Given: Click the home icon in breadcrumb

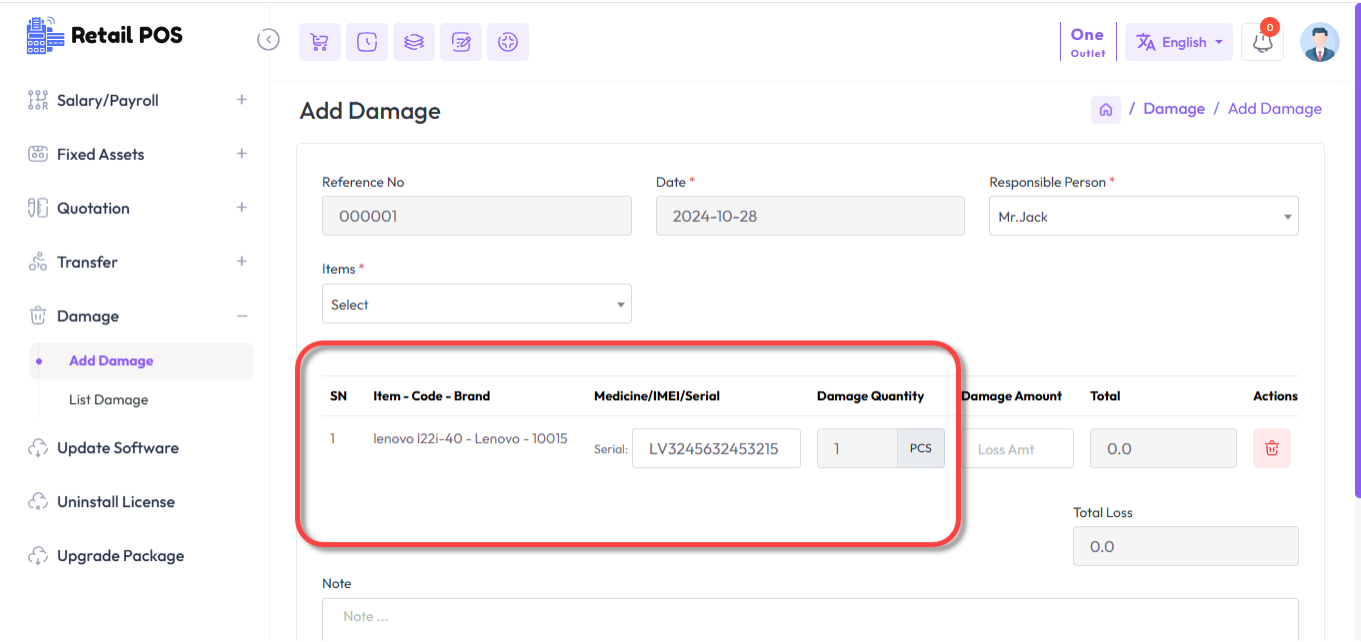Looking at the screenshot, I should tap(1105, 110).
